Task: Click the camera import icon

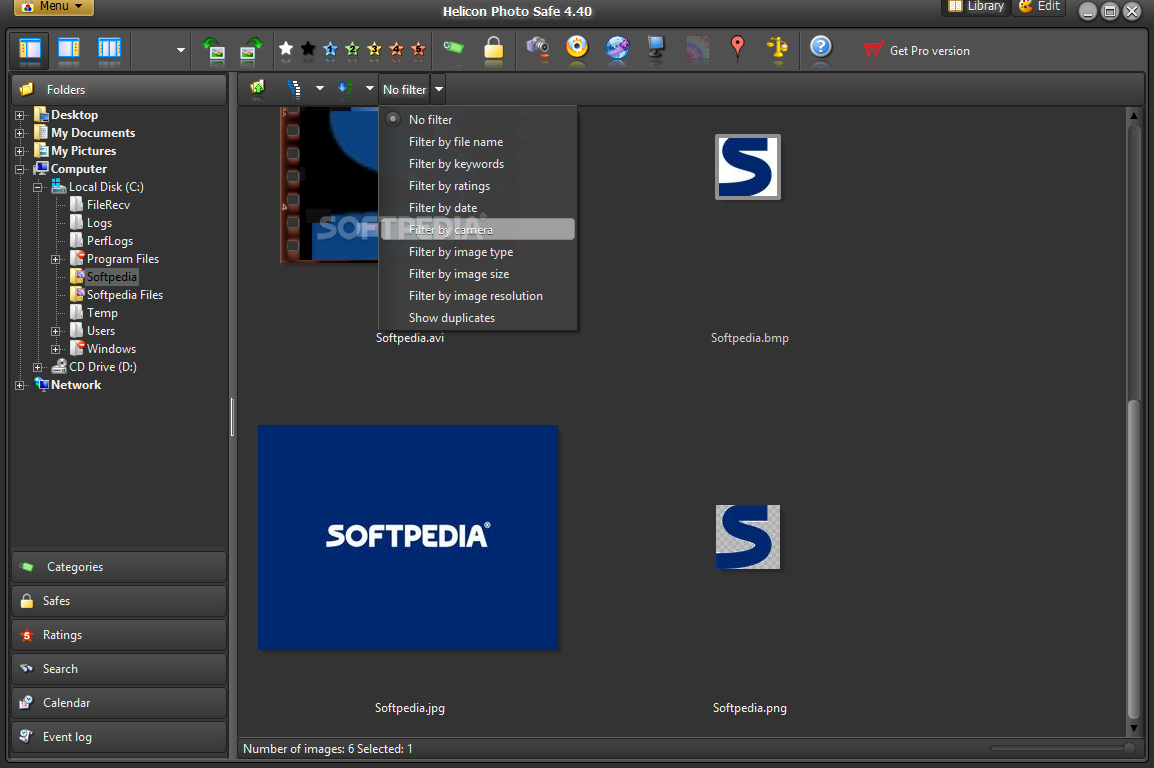Action: tap(538, 49)
